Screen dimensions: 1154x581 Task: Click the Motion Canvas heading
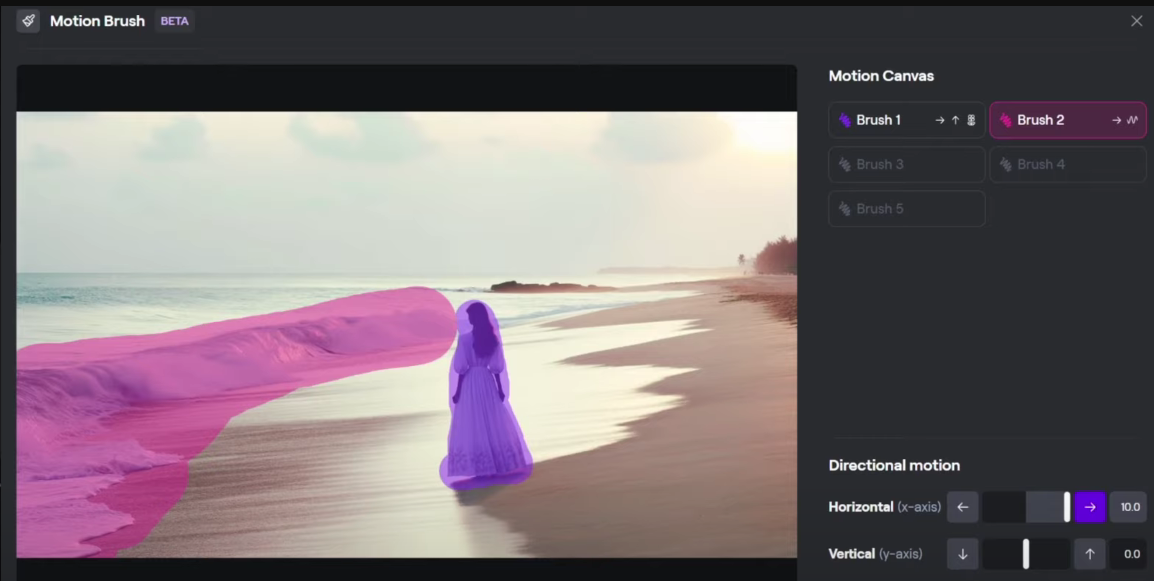click(x=881, y=76)
